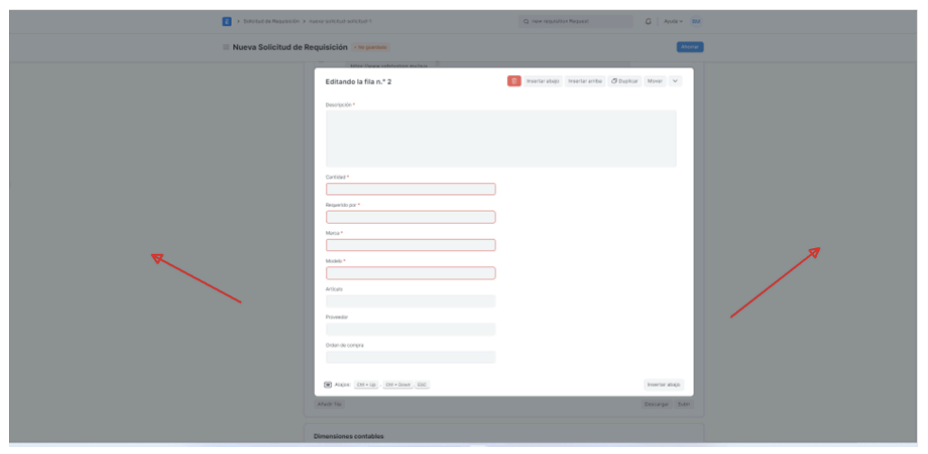Viewport: 928px width, 454px height.
Task: Click the Duplicar button
Action: (x=625, y=81)
